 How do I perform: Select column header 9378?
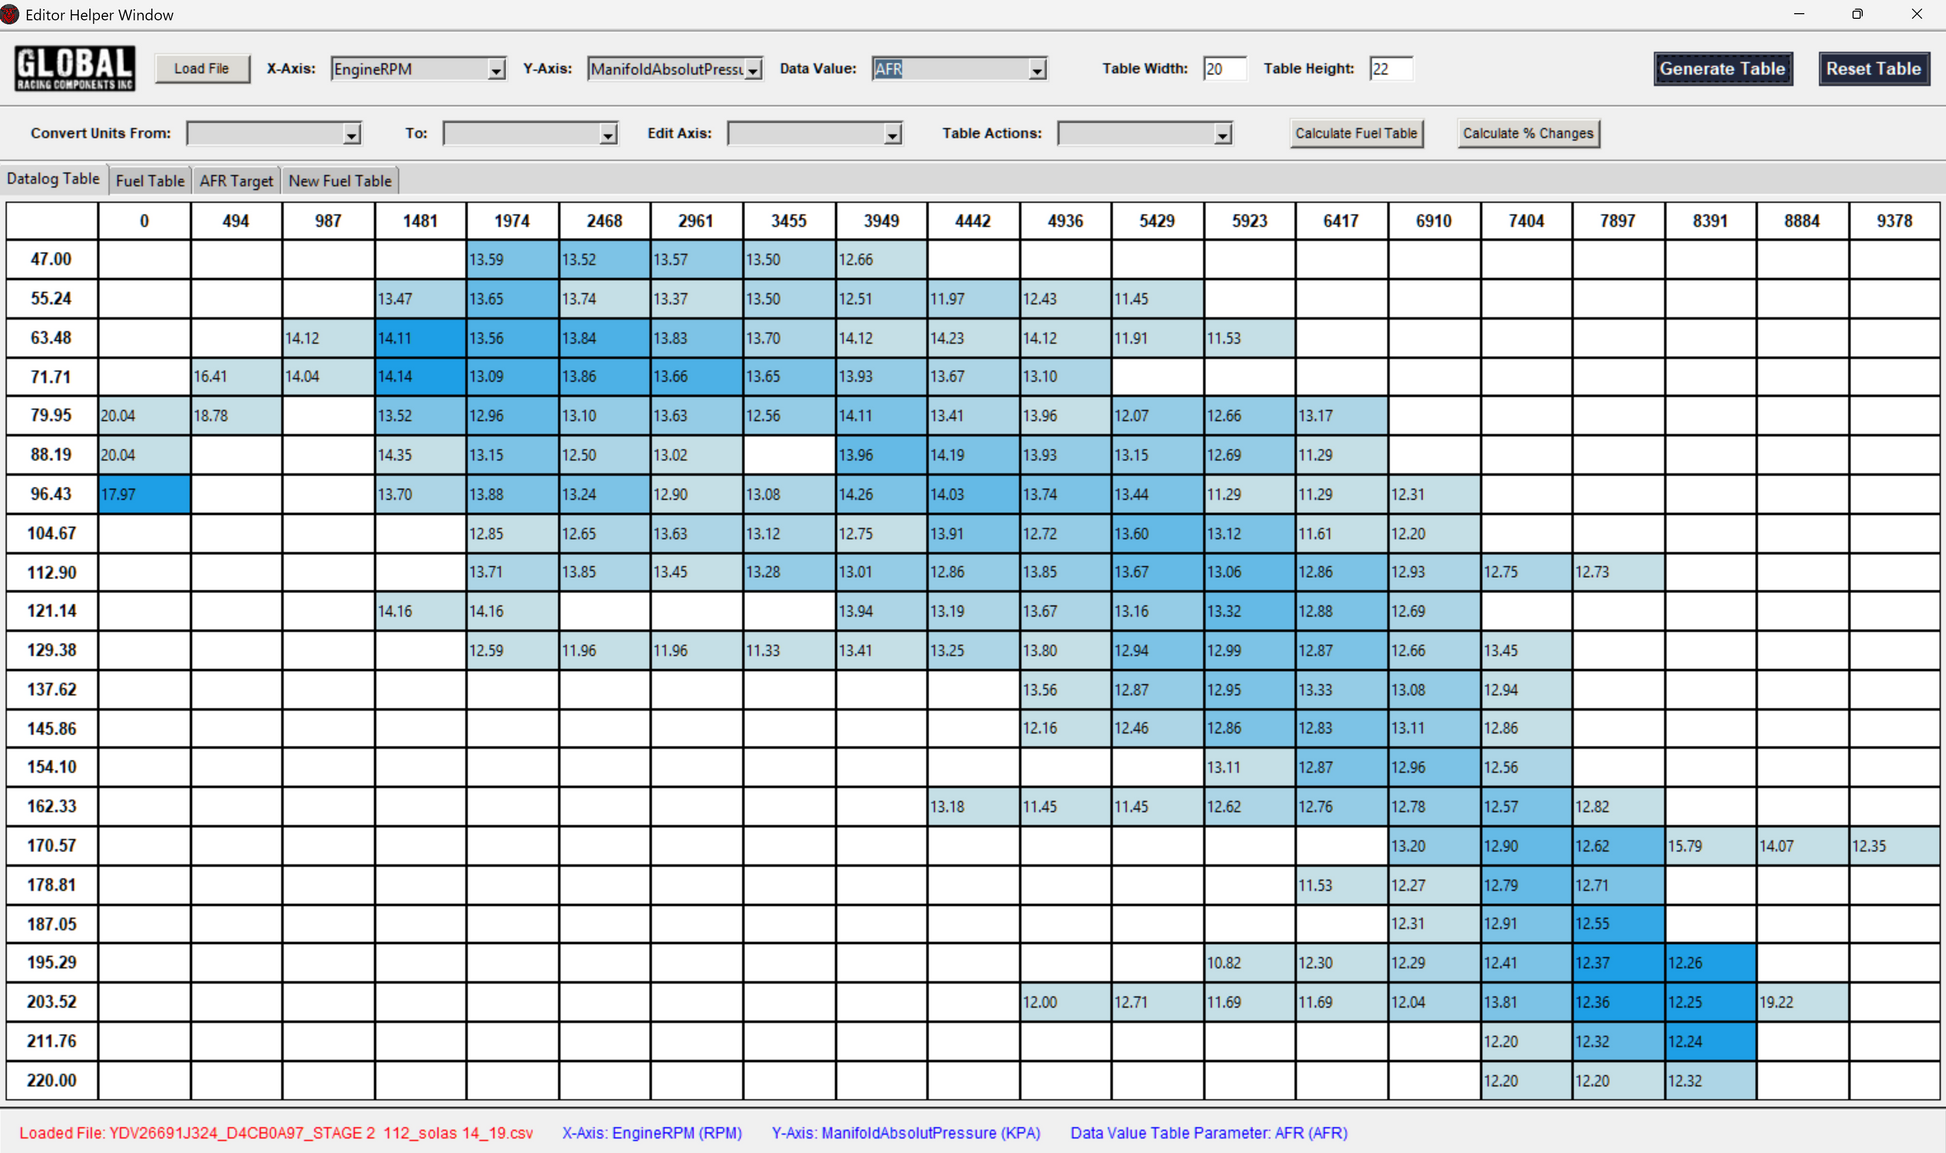1894,221
